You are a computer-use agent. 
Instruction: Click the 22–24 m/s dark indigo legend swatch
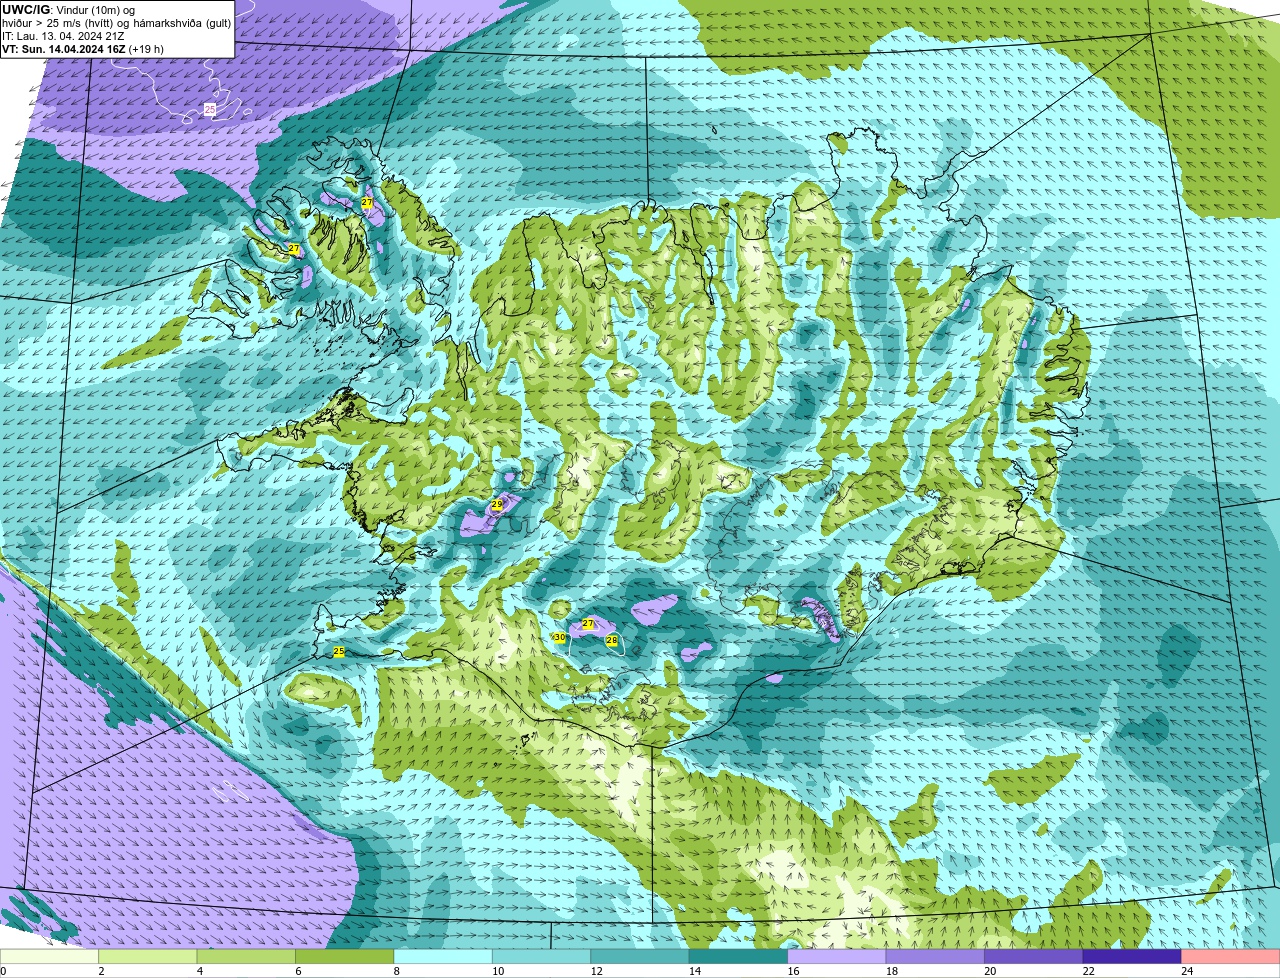1133,957
